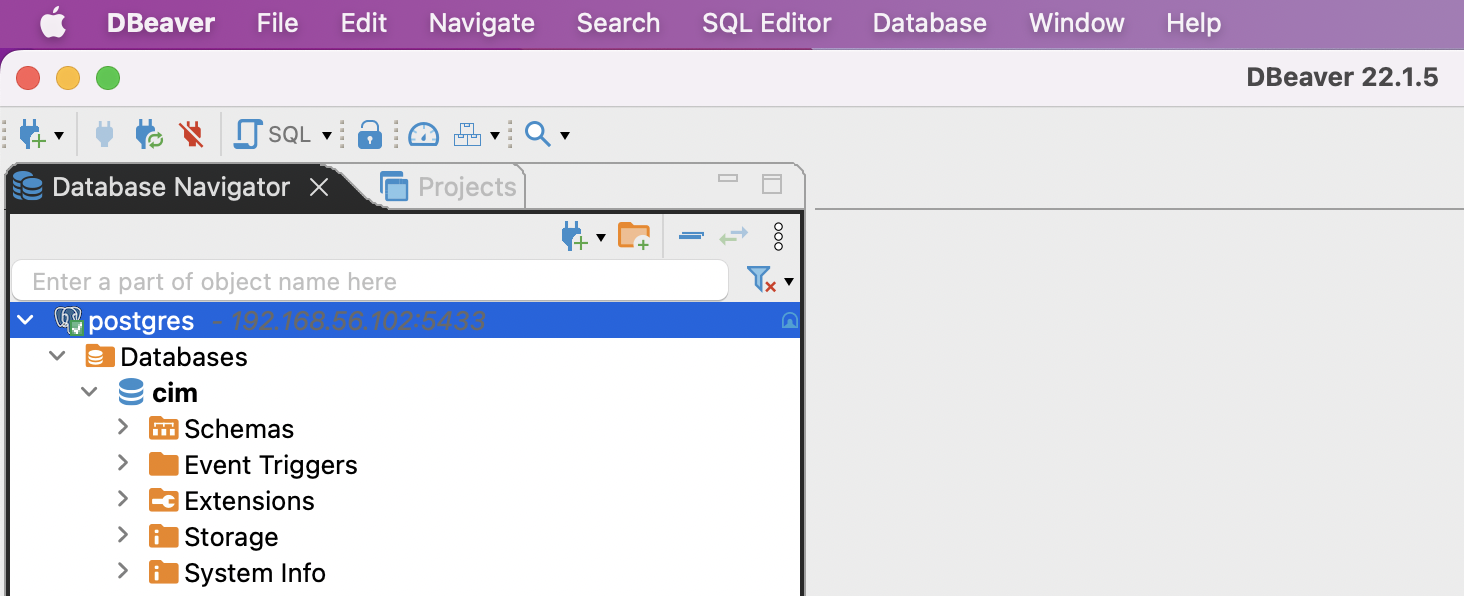Collapse the Databases folder
Image resolution: width=1464 pixels, height=596 pixels.
58,357
